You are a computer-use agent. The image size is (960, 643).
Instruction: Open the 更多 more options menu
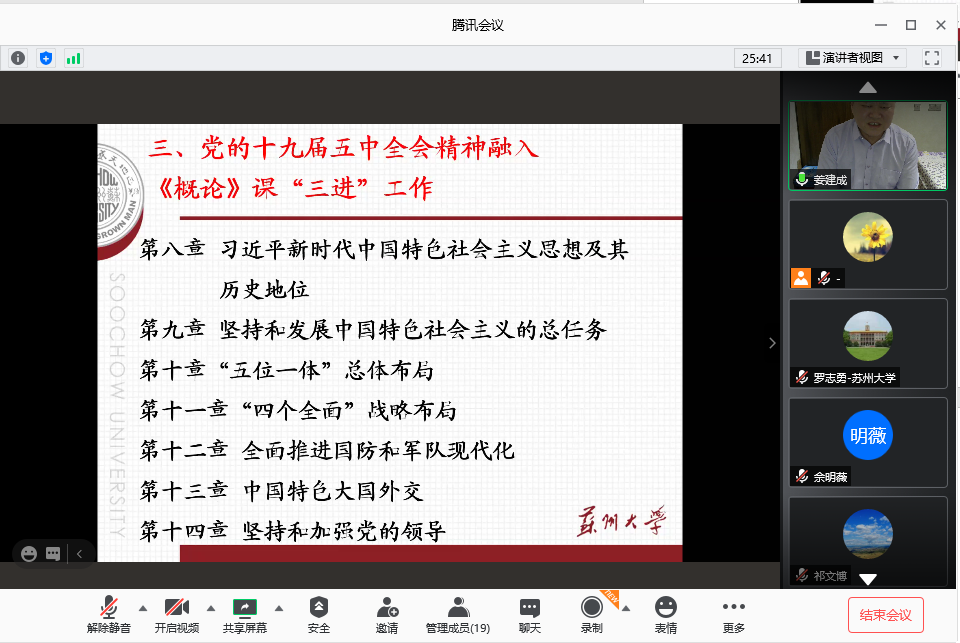(733, 613)
